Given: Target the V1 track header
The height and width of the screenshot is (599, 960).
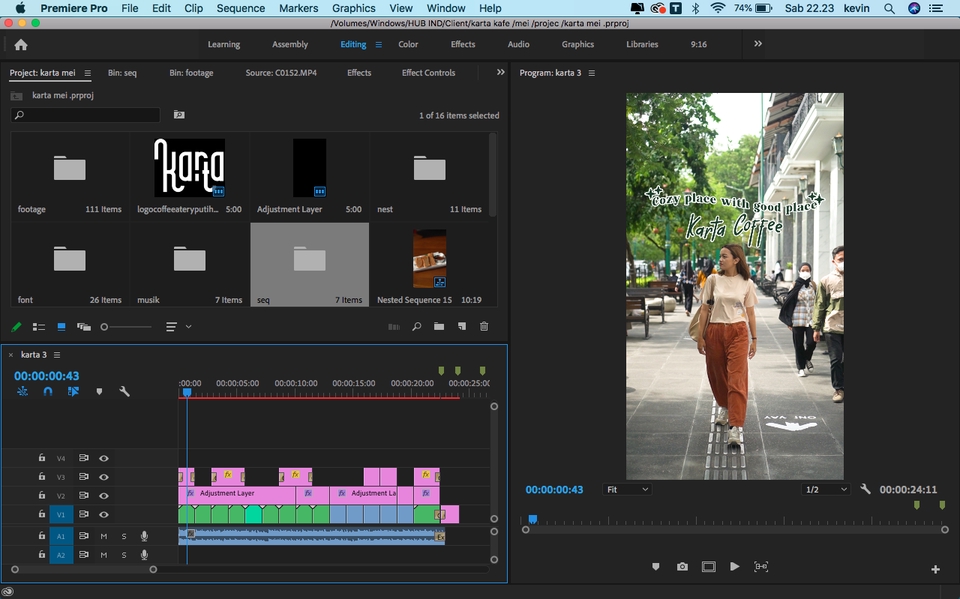Looking at the screenshot, I should pos(61,514).
